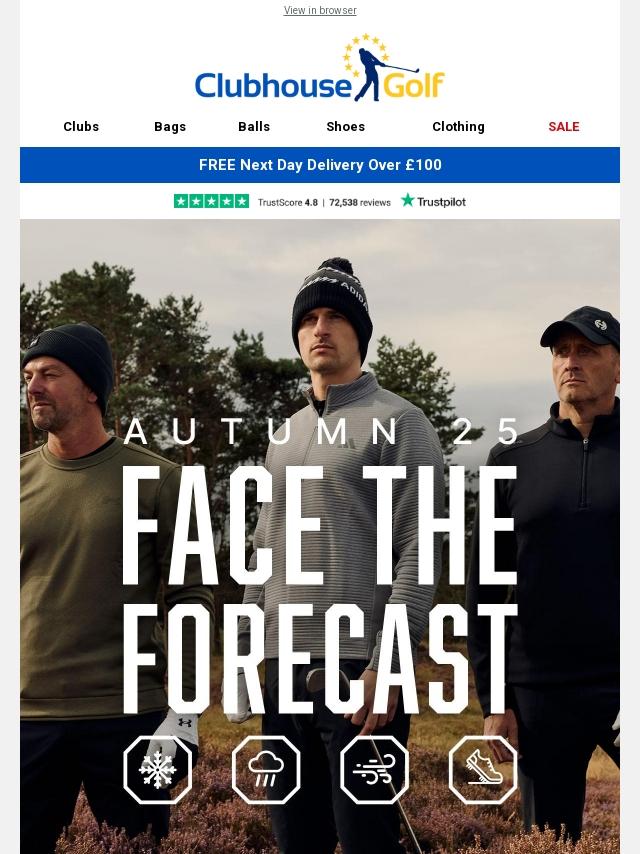
Task: Click the FACE THE FORECAST headline
Action: point(319,589)
